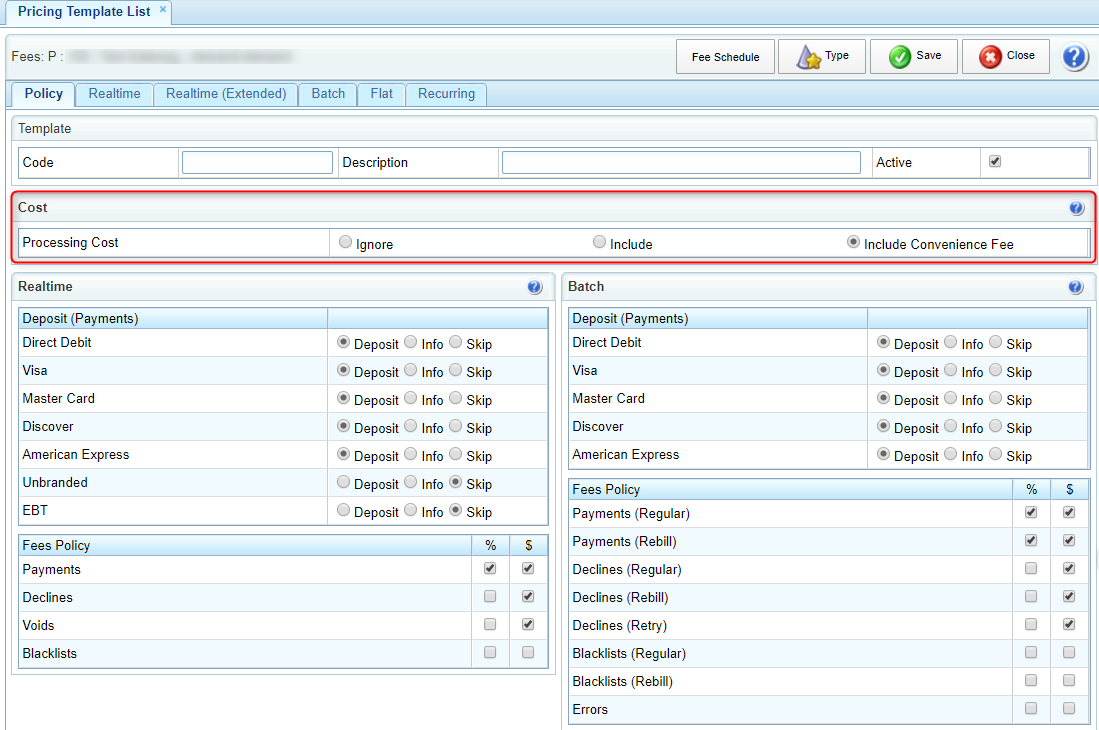Toggle Batch Blacklists (Regular) percent checkbox
The height and width of the screenshot is (730, 1099).
pyautogui.click(x=1031, y=652)
